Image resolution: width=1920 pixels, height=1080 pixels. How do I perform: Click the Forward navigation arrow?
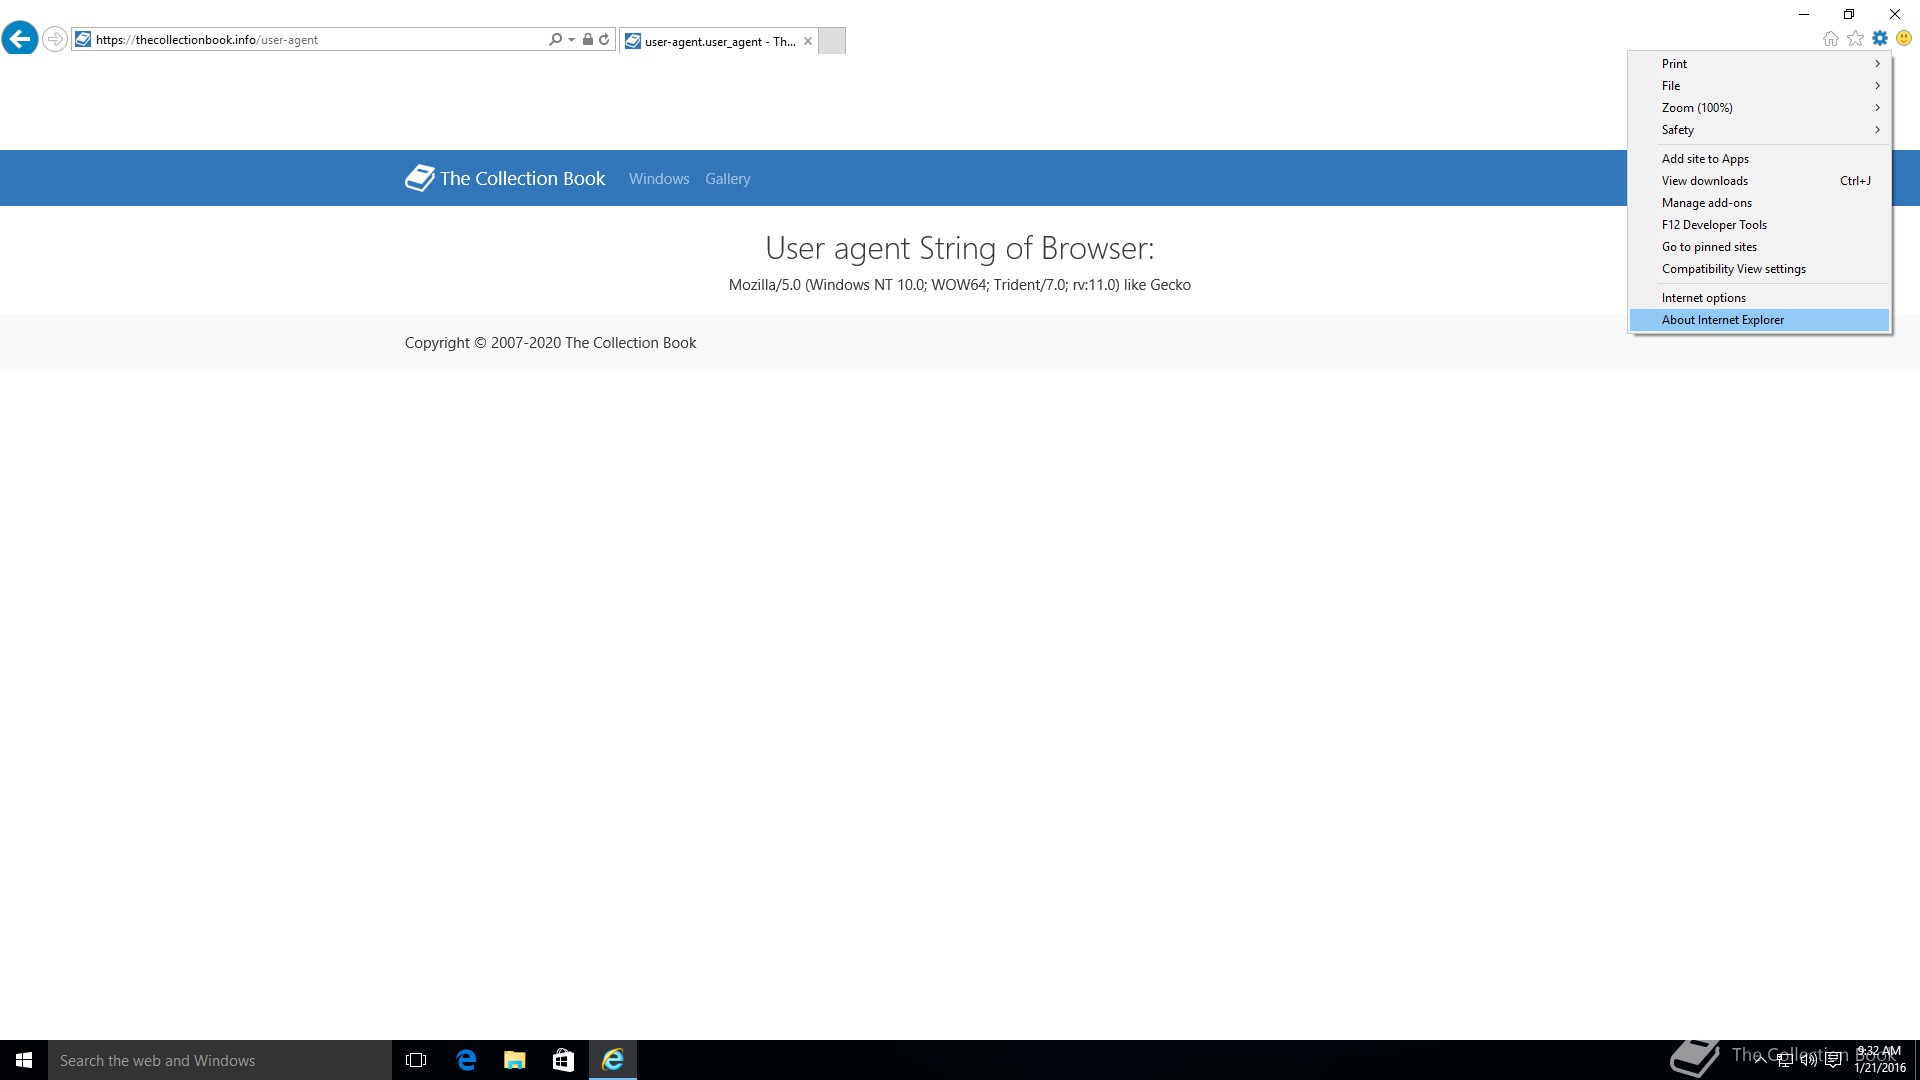[55, 39]
